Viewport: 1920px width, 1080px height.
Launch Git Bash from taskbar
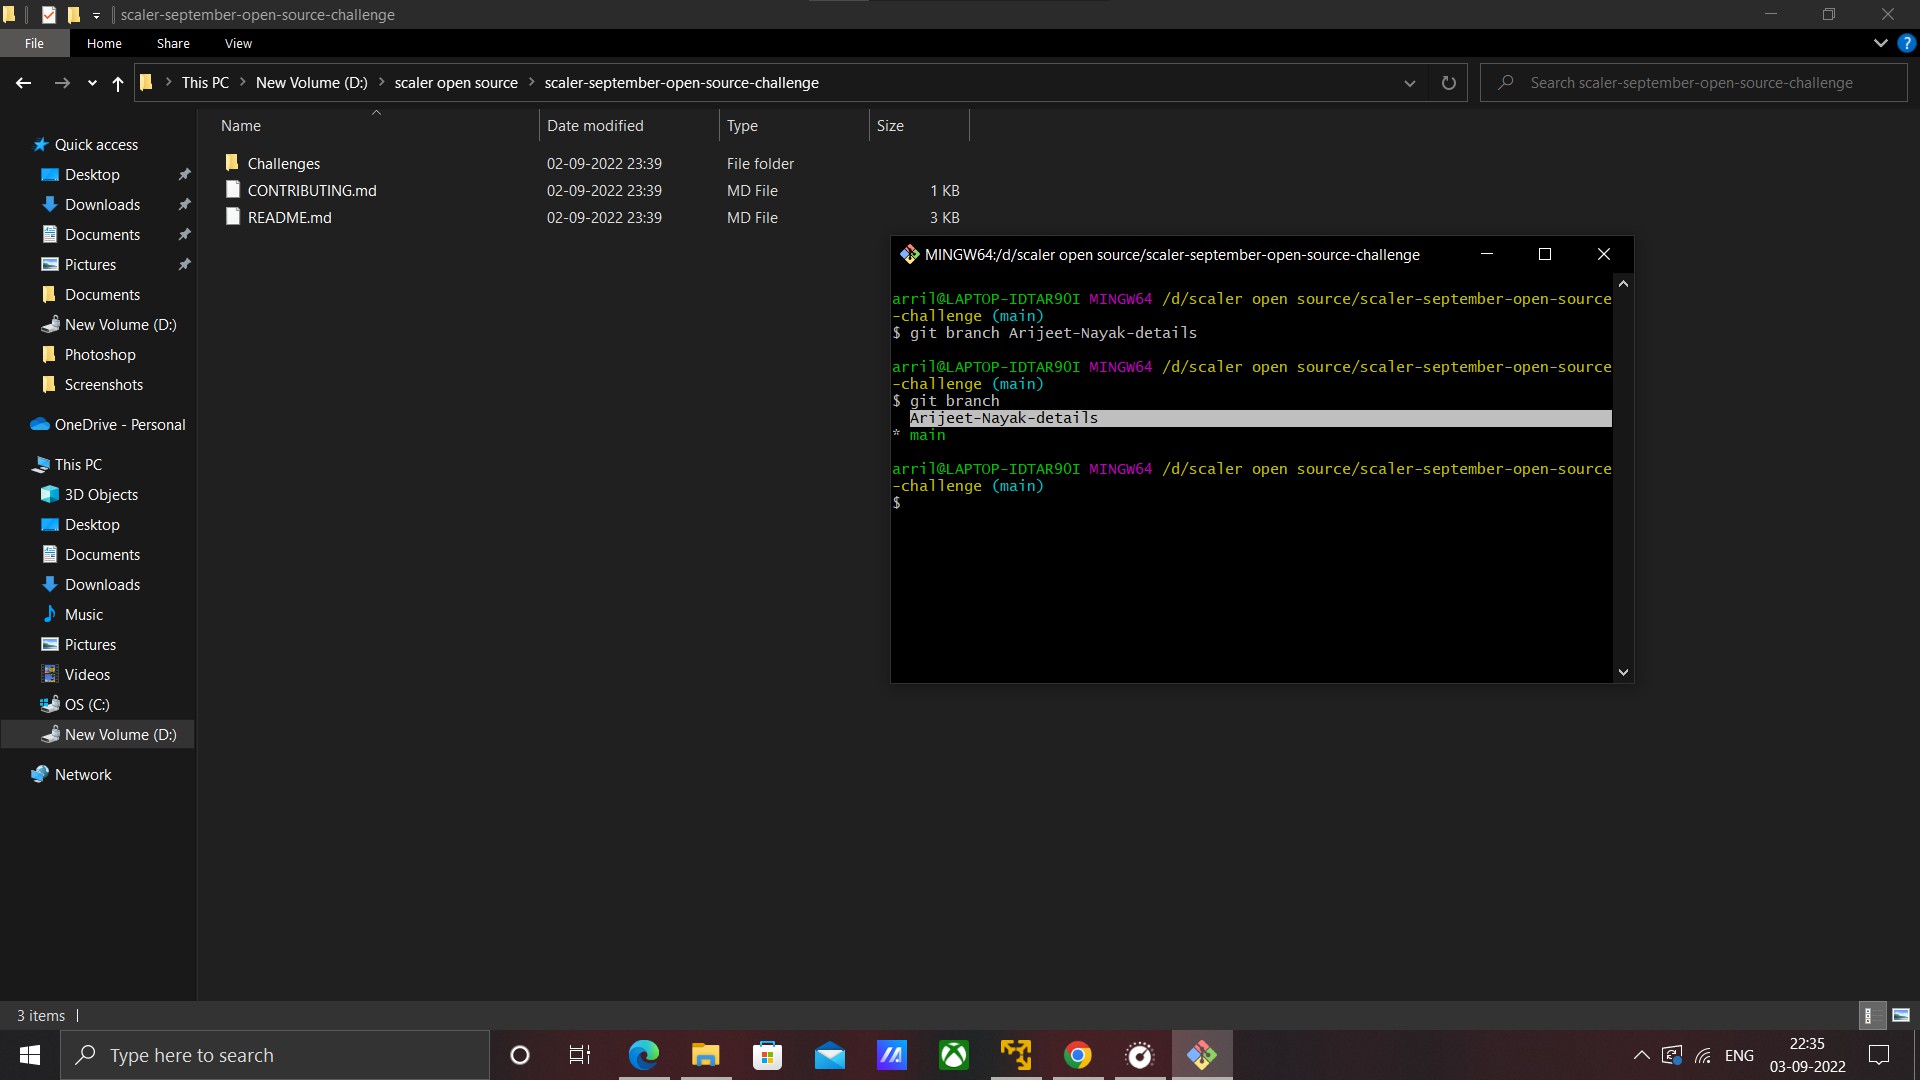(x=1202, y=1054)
